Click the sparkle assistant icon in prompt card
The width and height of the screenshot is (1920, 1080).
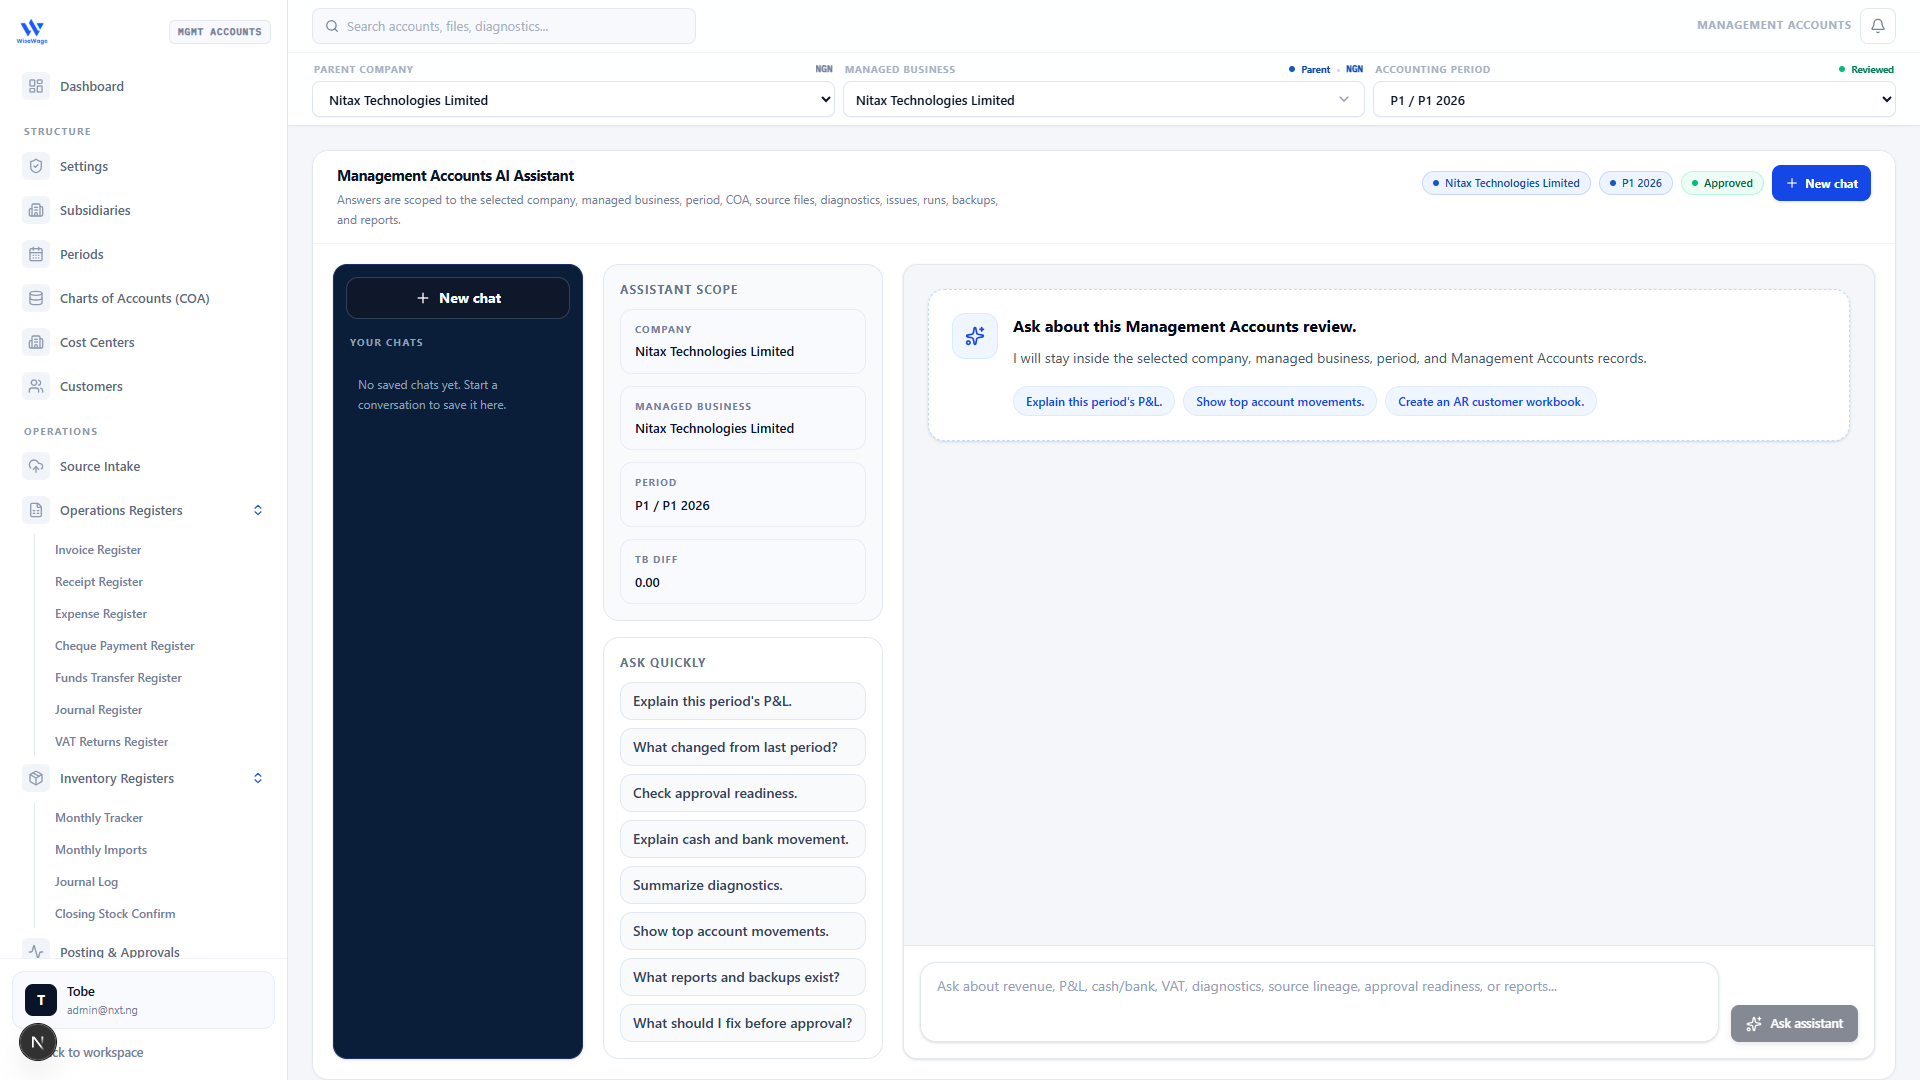click(975, 336)
